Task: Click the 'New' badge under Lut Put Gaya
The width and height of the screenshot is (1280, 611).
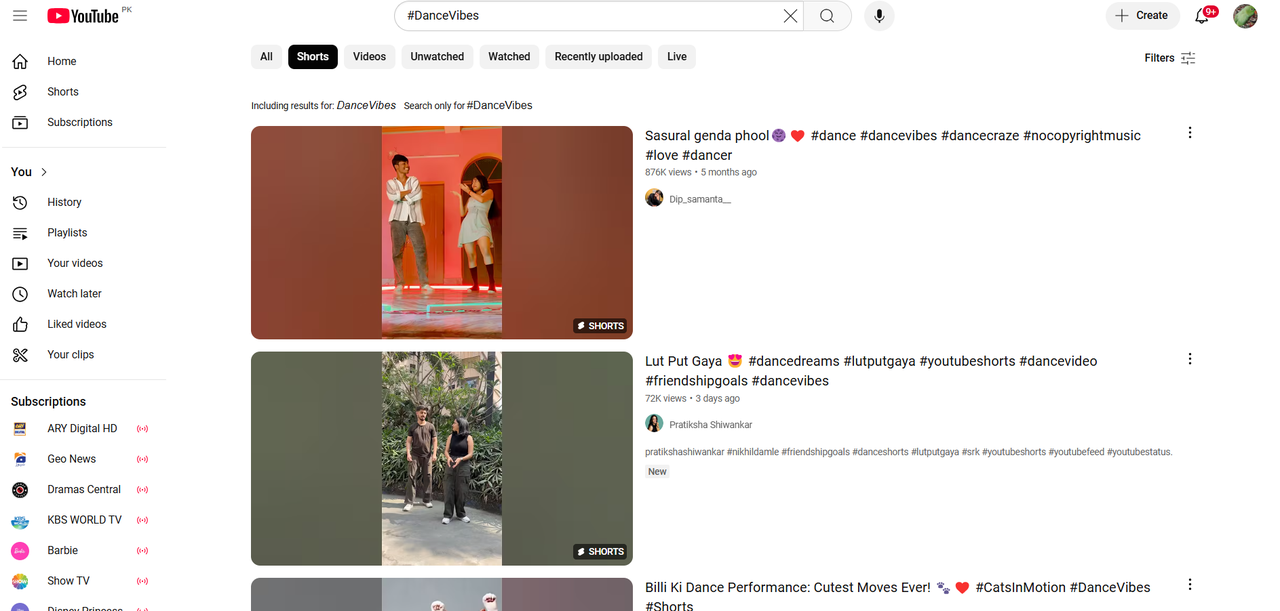Action: pos(657,472)
